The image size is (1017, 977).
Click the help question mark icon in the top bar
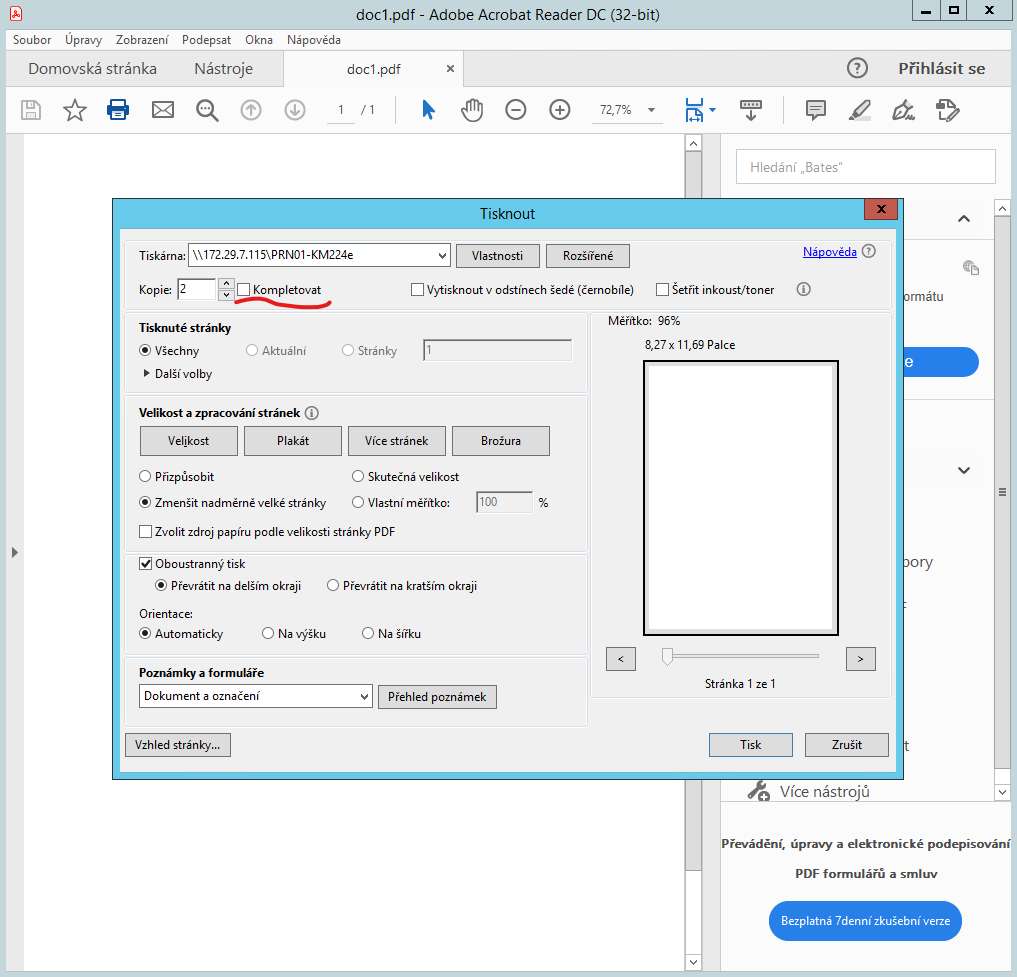point(857,68)
